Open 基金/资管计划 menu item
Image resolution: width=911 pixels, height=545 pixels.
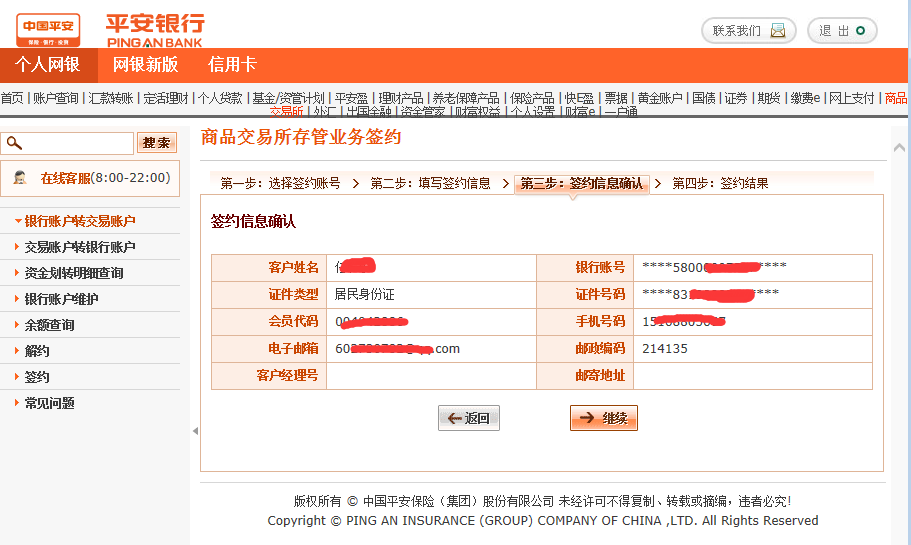(x=288, y=98)
